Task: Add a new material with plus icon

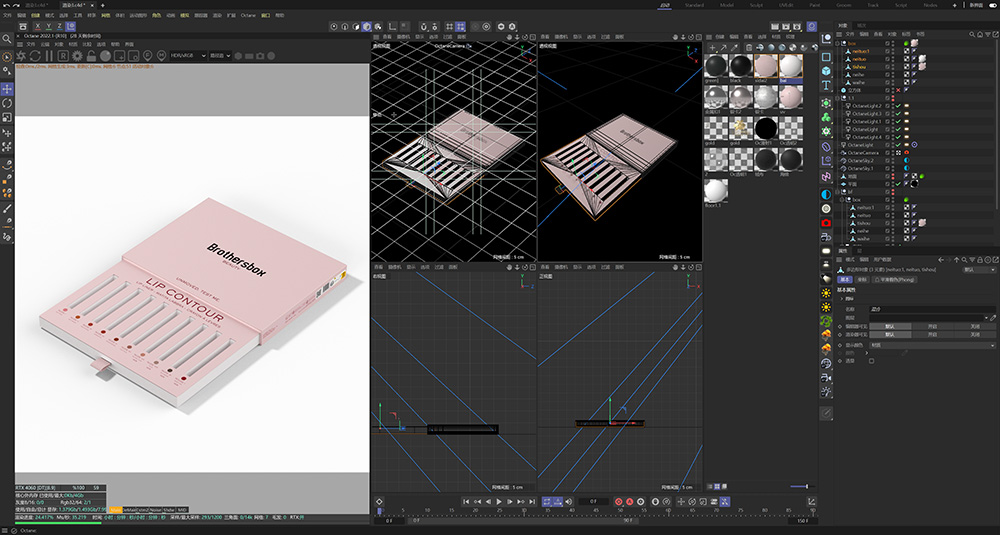Action: pos(713,48)
